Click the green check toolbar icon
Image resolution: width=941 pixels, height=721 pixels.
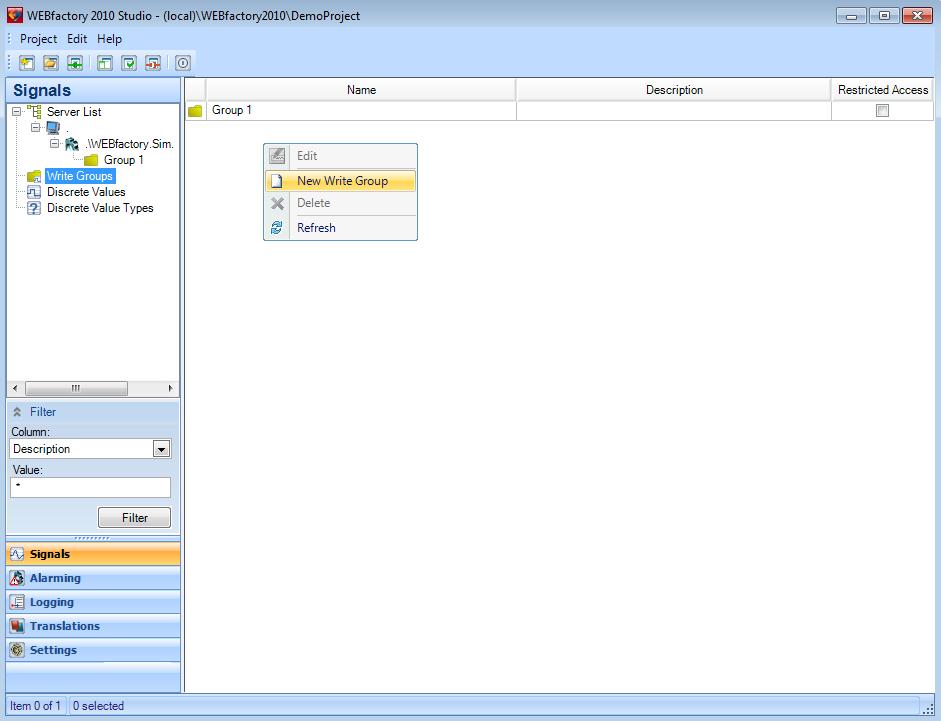(x=129, y=63)
